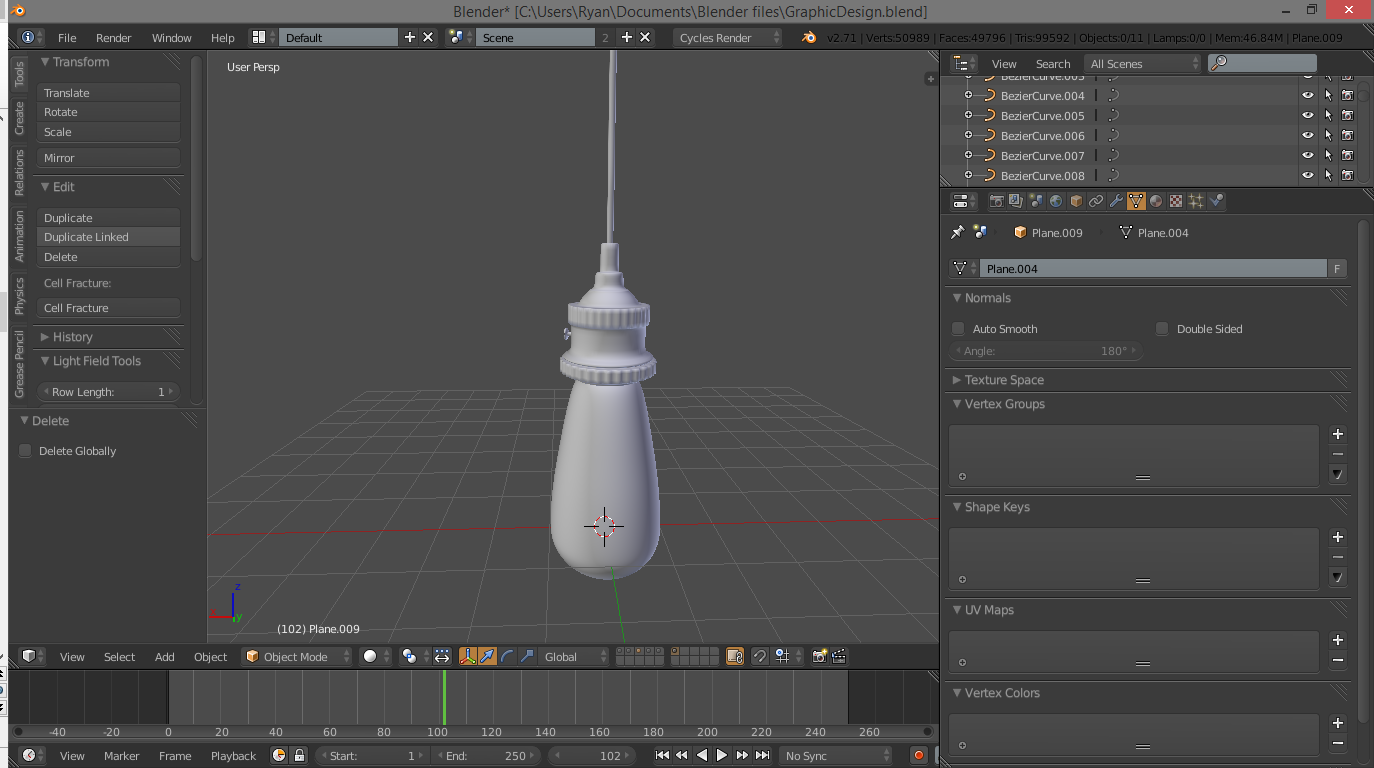Image resolution: width=1374 pixels, height=768 pixels.
Task: Open Object Constraints tab (chain icon)
Action: 1096,201
